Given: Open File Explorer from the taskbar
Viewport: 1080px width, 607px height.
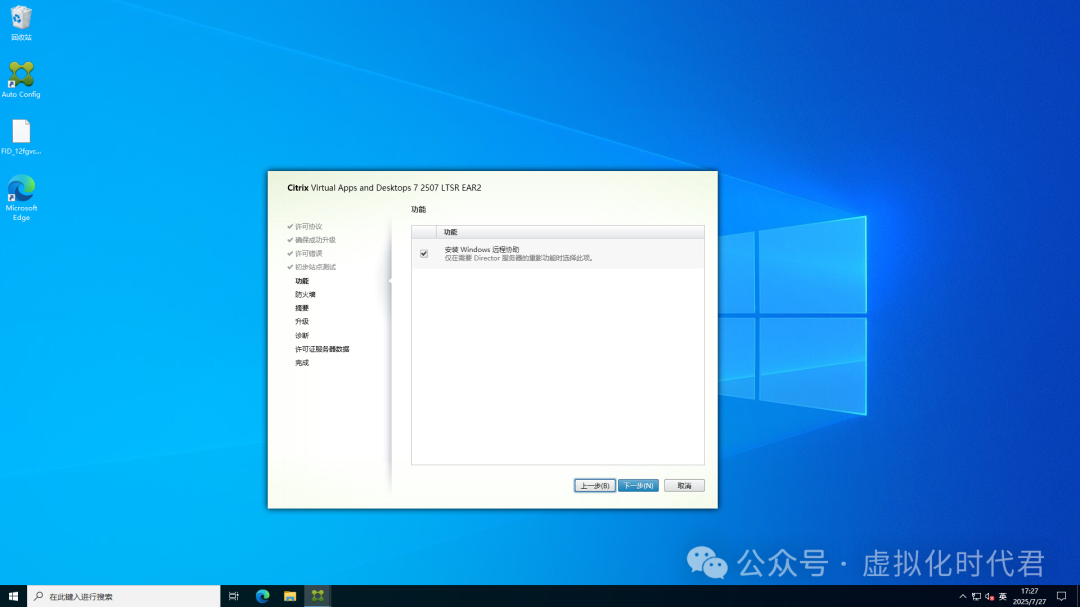Looking at the screenshot, I should pyautogui.click(x=290, y=596).
